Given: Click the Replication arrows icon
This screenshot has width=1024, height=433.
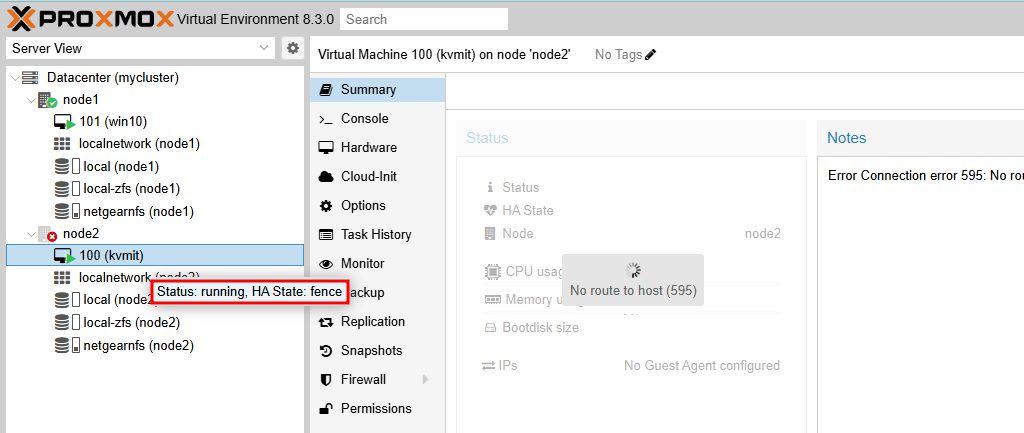Looking at the screenshot, I should [x=326, y=321].
